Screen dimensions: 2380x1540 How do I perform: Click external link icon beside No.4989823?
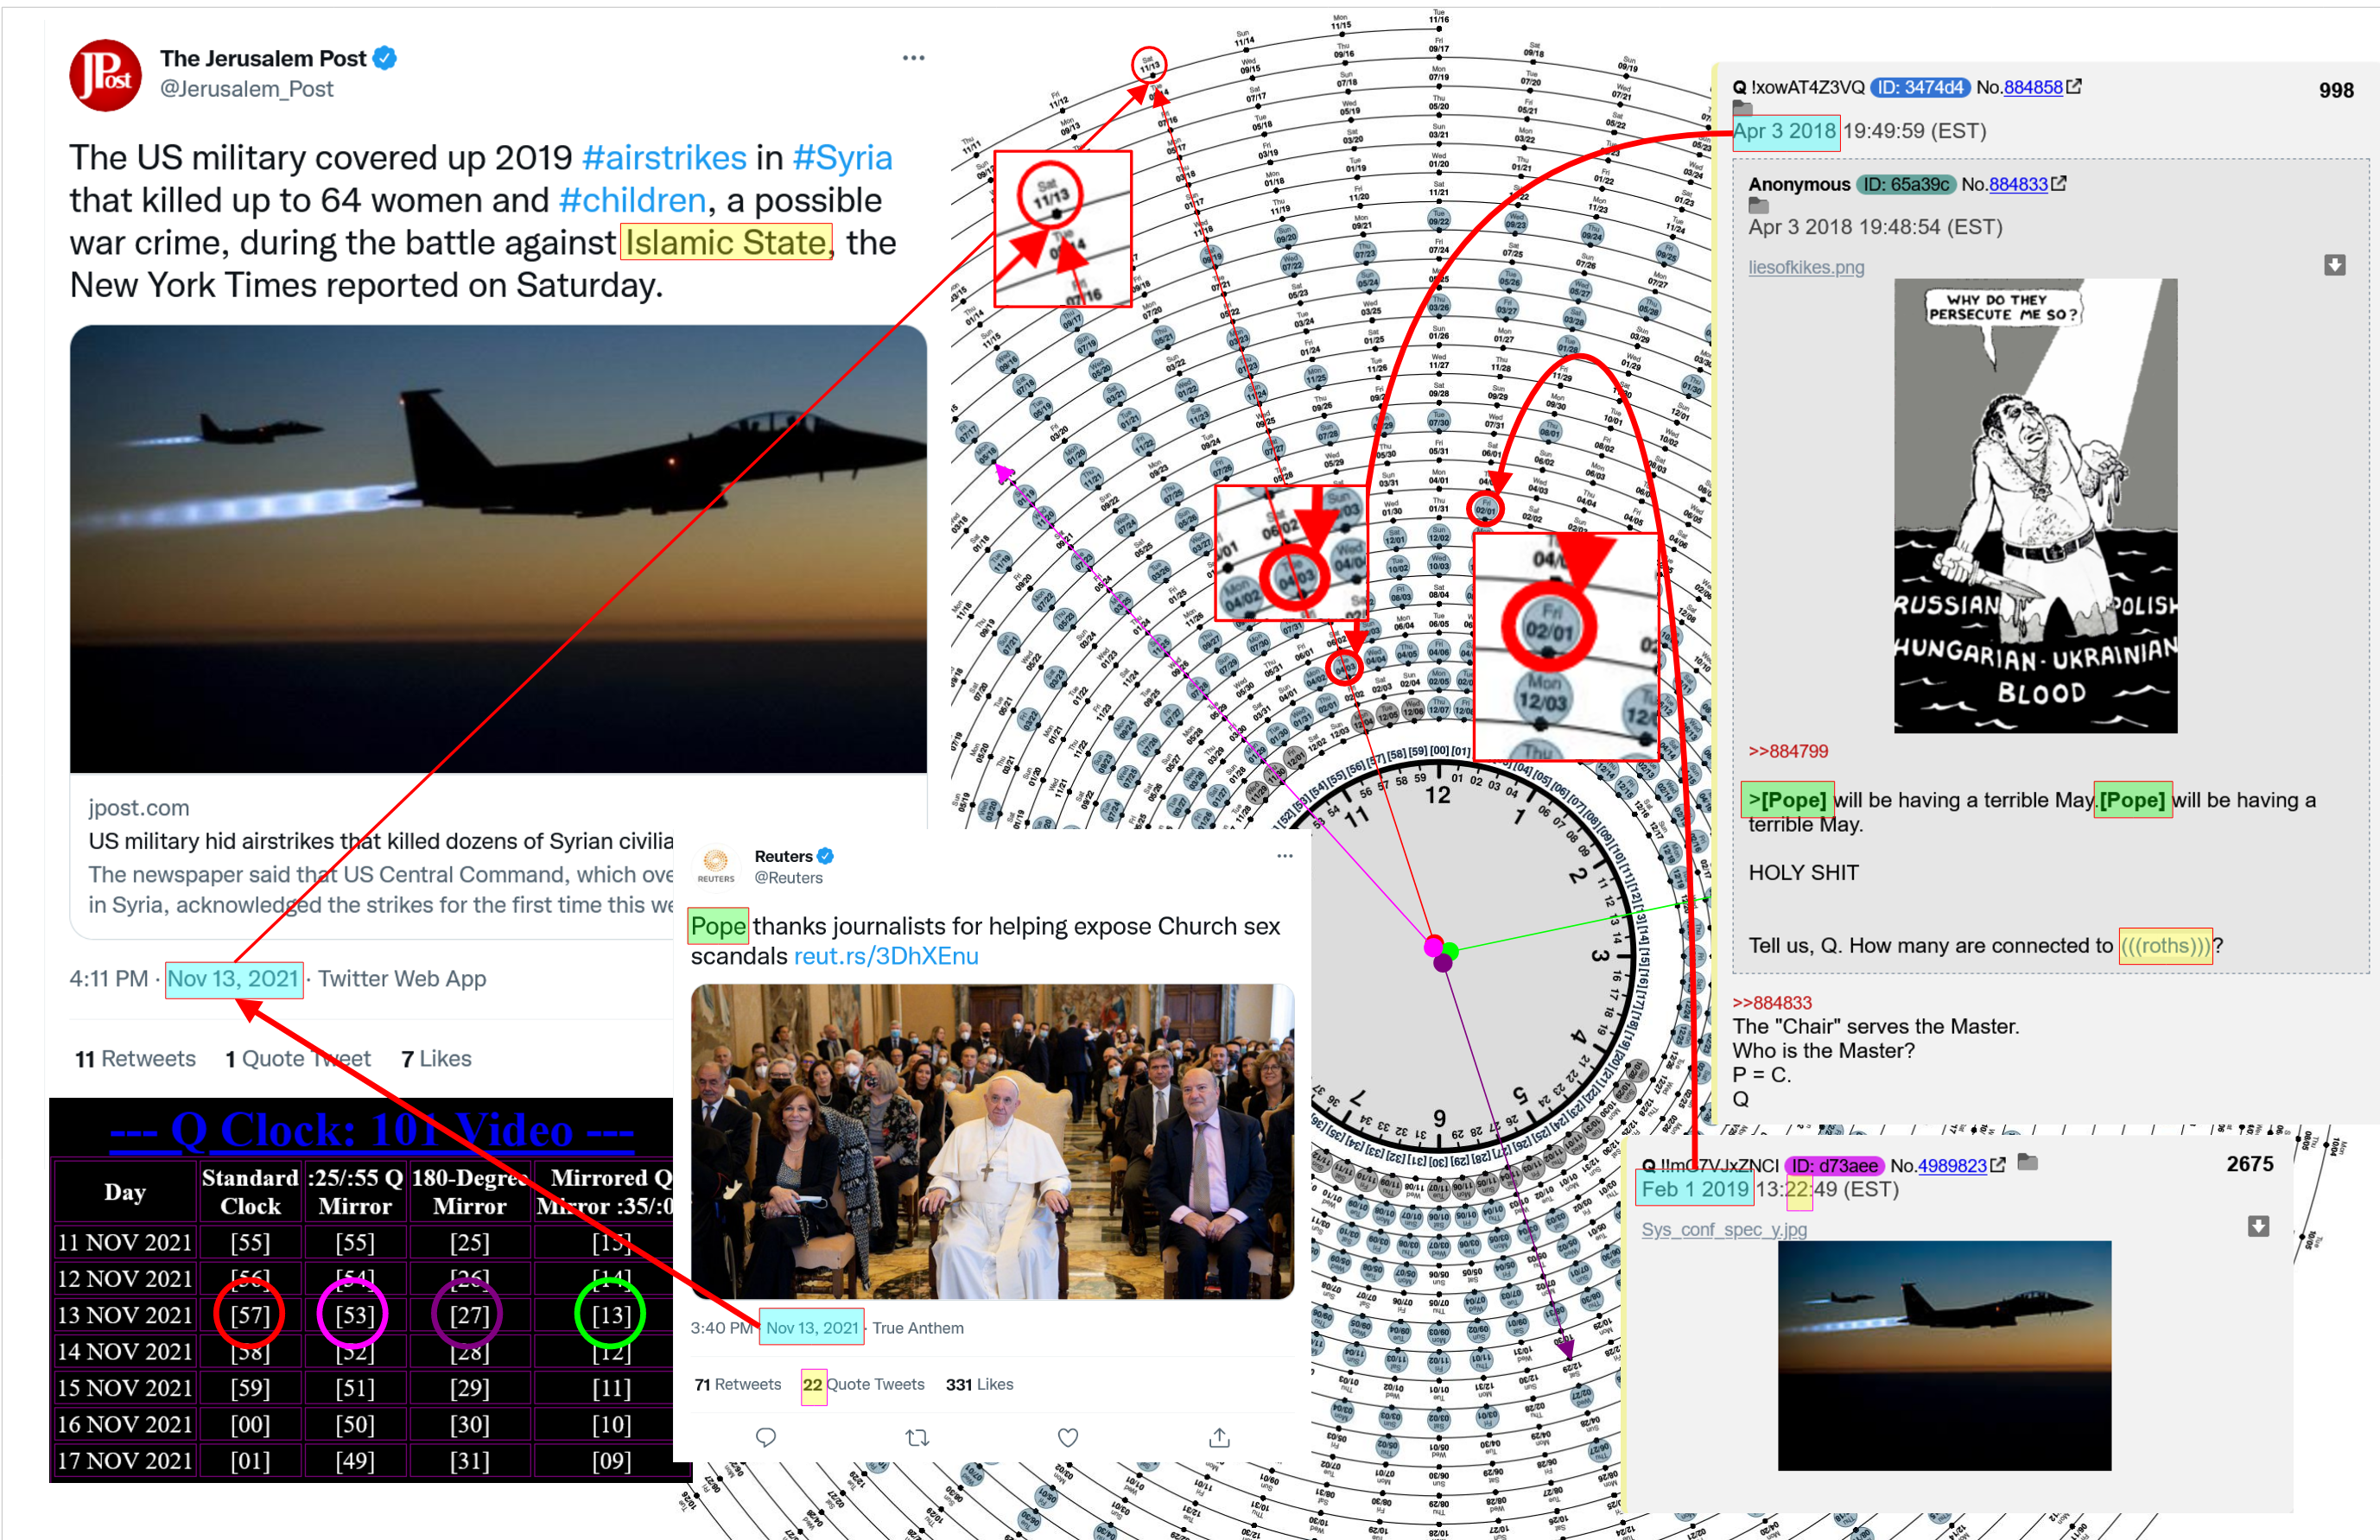(1998, 1165)
